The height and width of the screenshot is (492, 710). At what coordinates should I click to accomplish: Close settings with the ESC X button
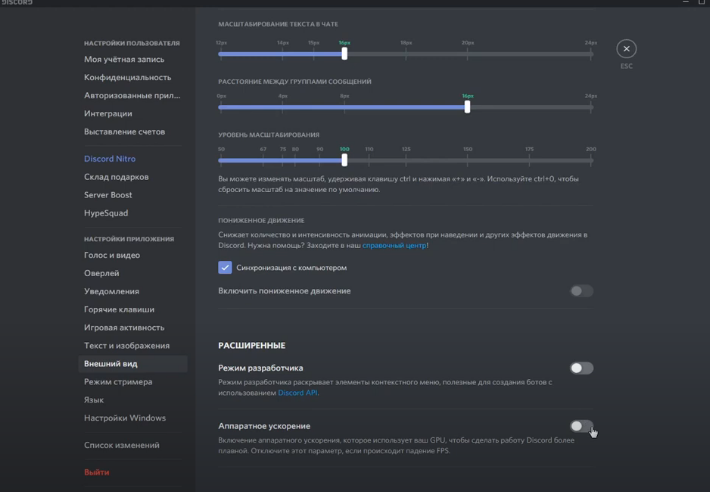point(626,49)
